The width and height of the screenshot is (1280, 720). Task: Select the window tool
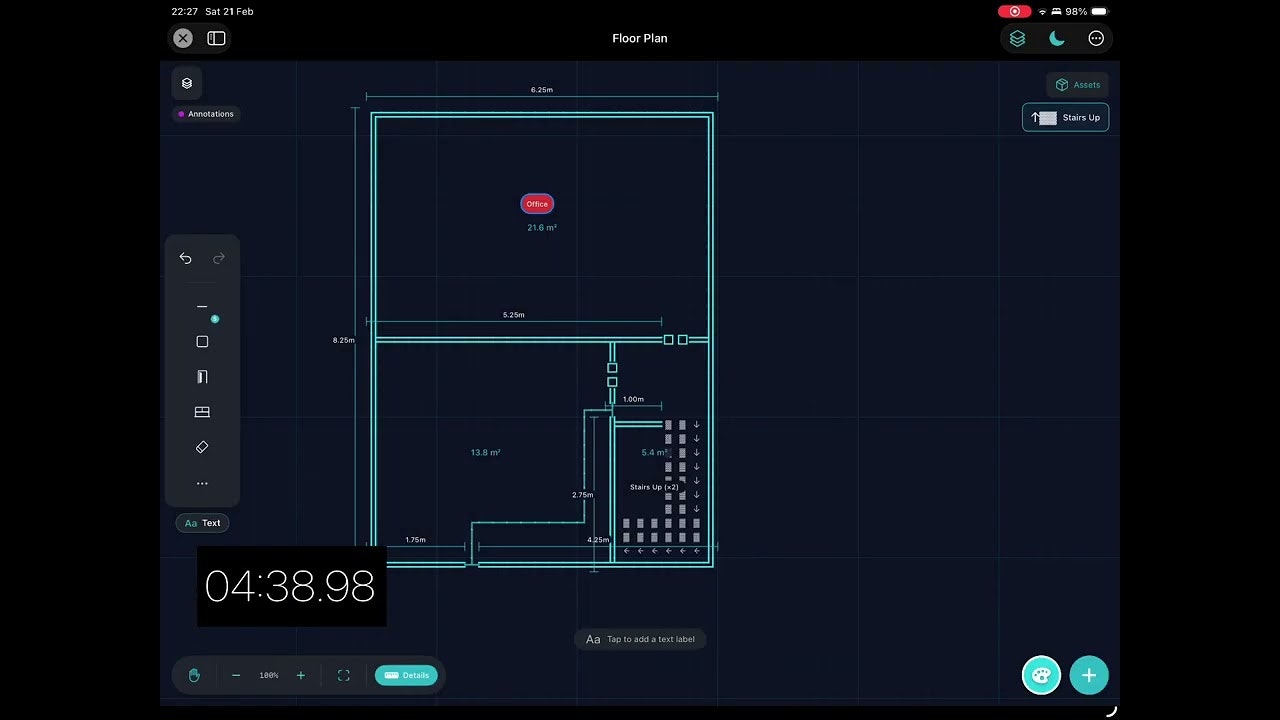(x=202, y=412)
